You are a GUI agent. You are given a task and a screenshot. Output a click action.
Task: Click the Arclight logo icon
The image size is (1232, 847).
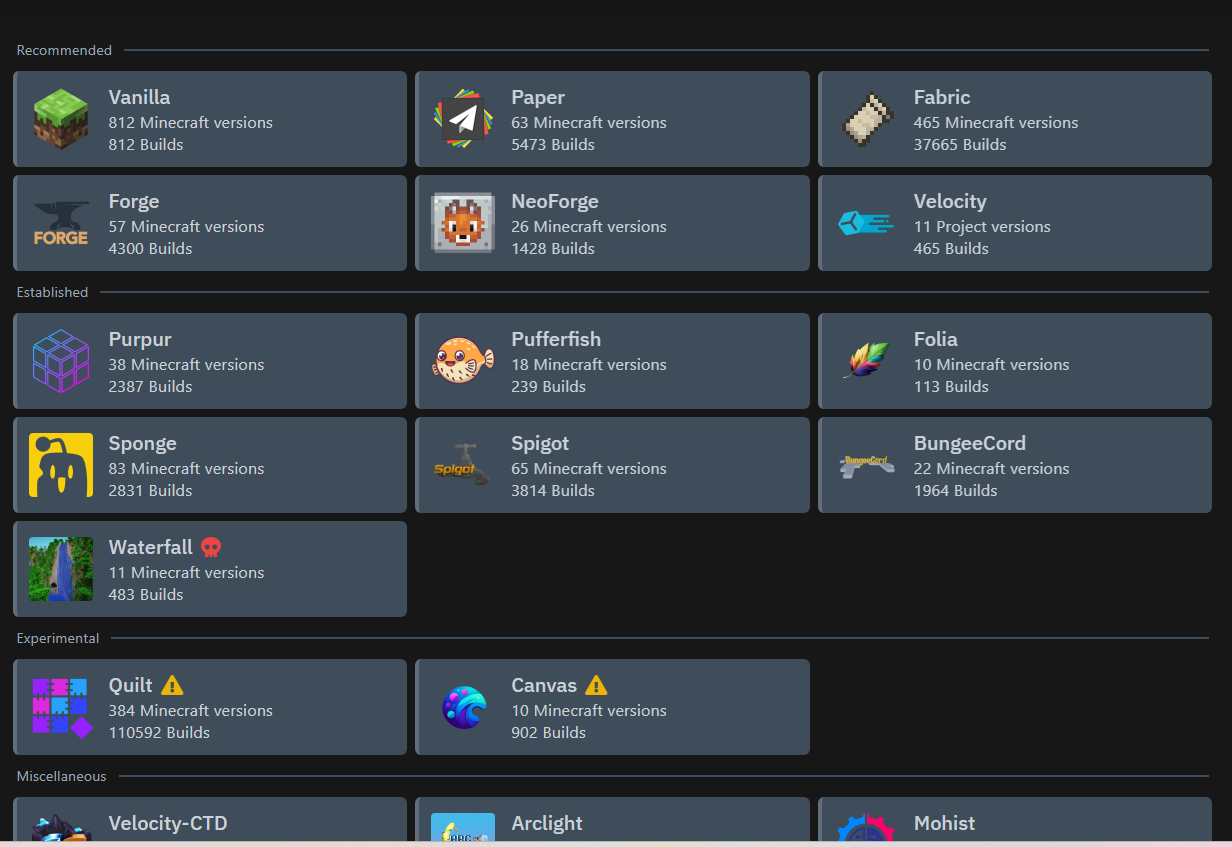tap(463, 827)
